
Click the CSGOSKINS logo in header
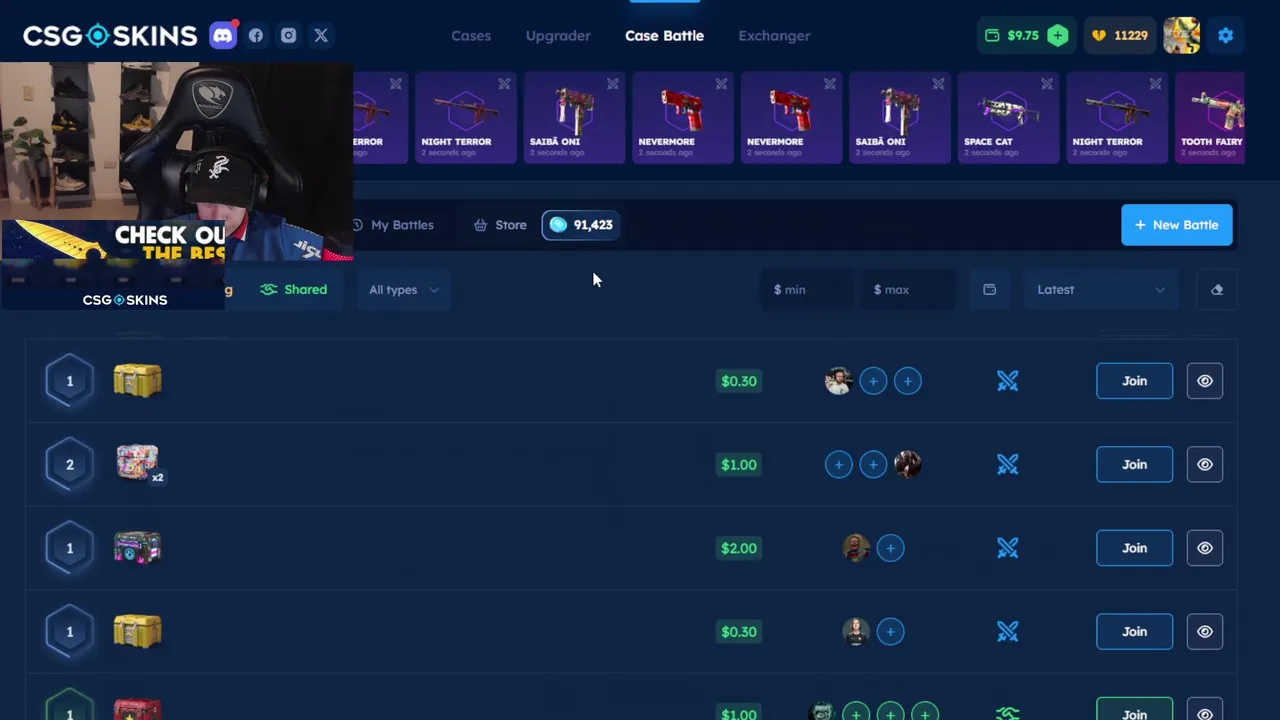pyautogui.click(x=110, y=36)
